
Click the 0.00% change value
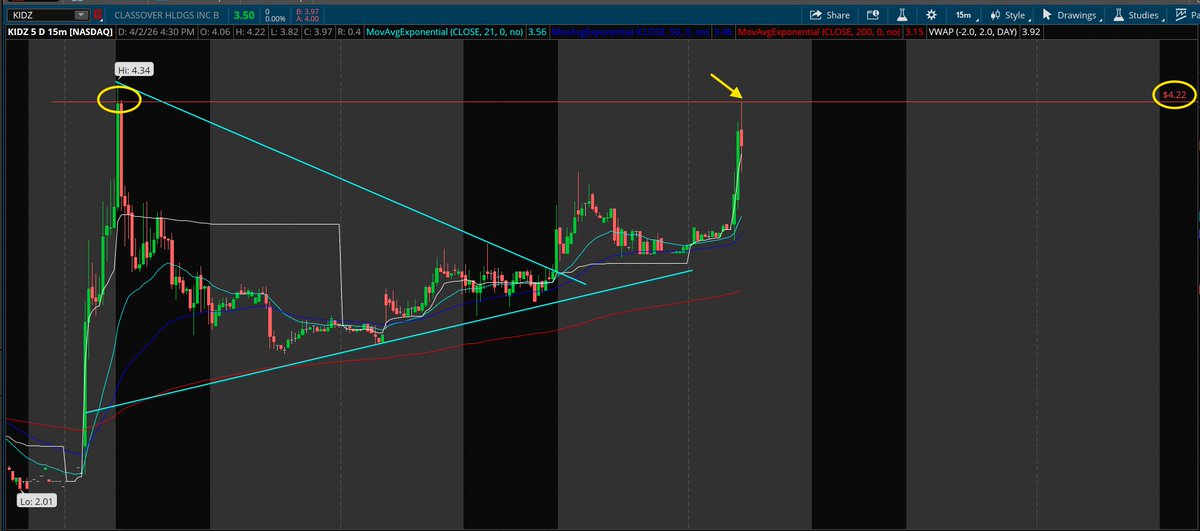273,20
